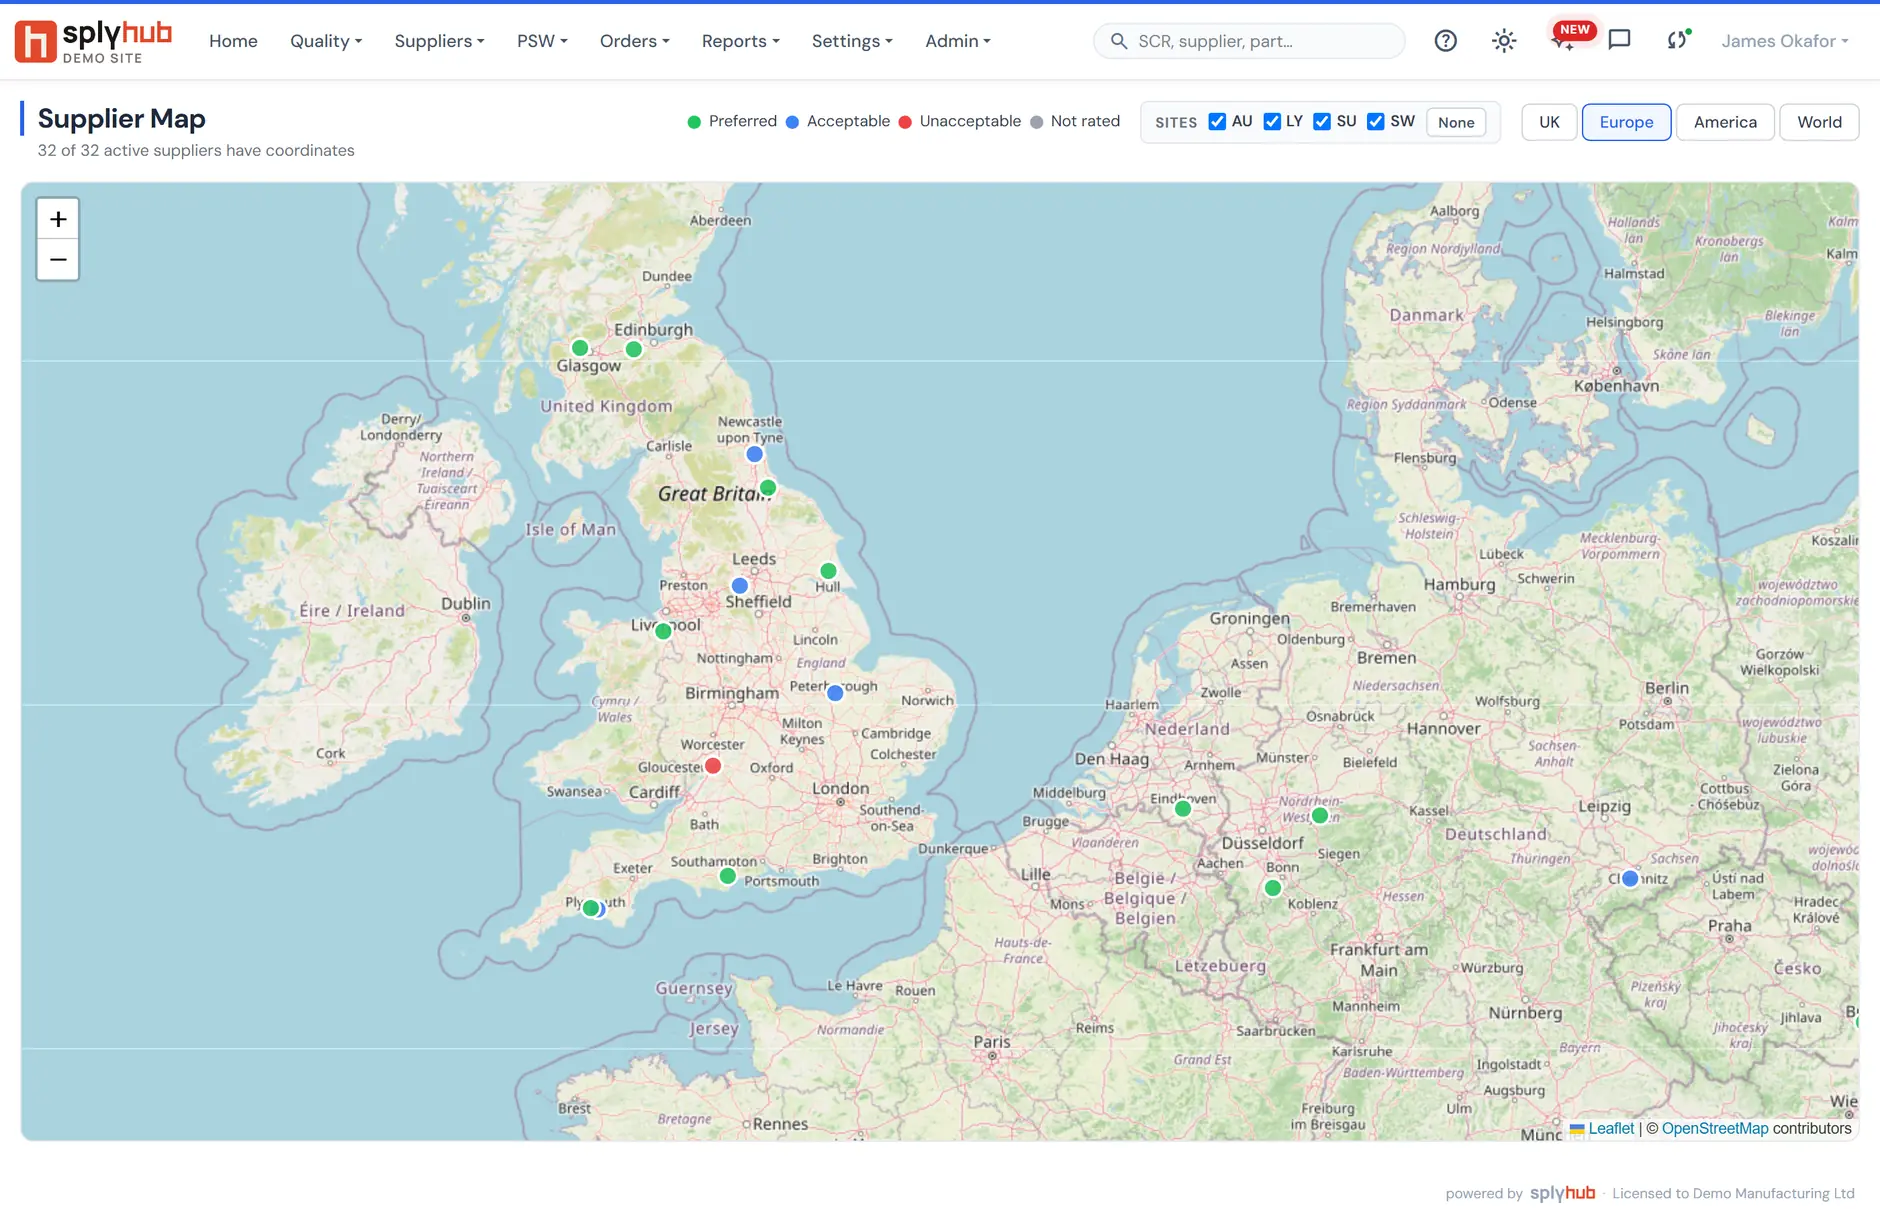Image resolution: width=1880 pixels, height=1209 pixels.
Task: Open the help question mark icon
Action: click(x=1445, y=41)
